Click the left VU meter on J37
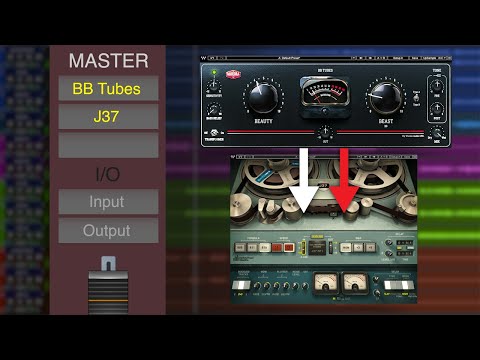Image resolution: width=480 pixels, height=360 pixels. pyautogui.click(x=325, y=282)
